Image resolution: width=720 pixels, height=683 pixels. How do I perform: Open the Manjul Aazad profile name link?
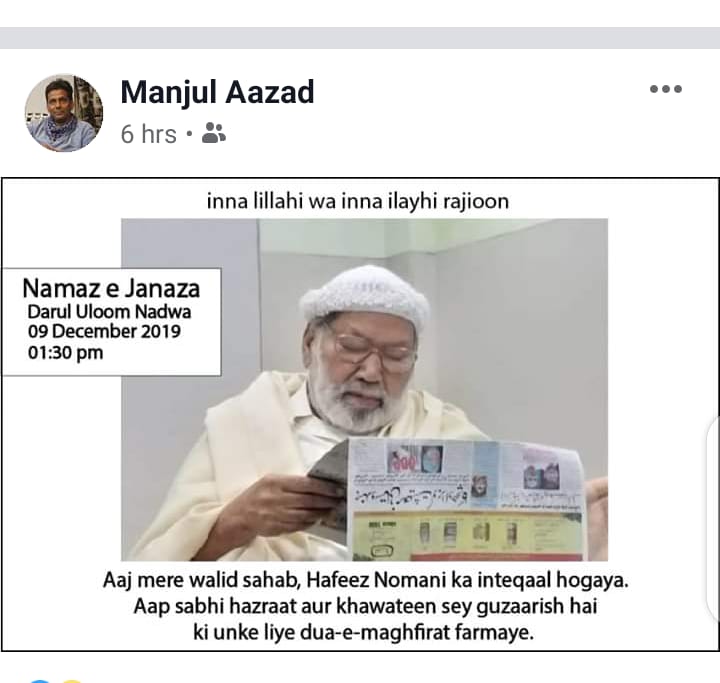[217, 93]
